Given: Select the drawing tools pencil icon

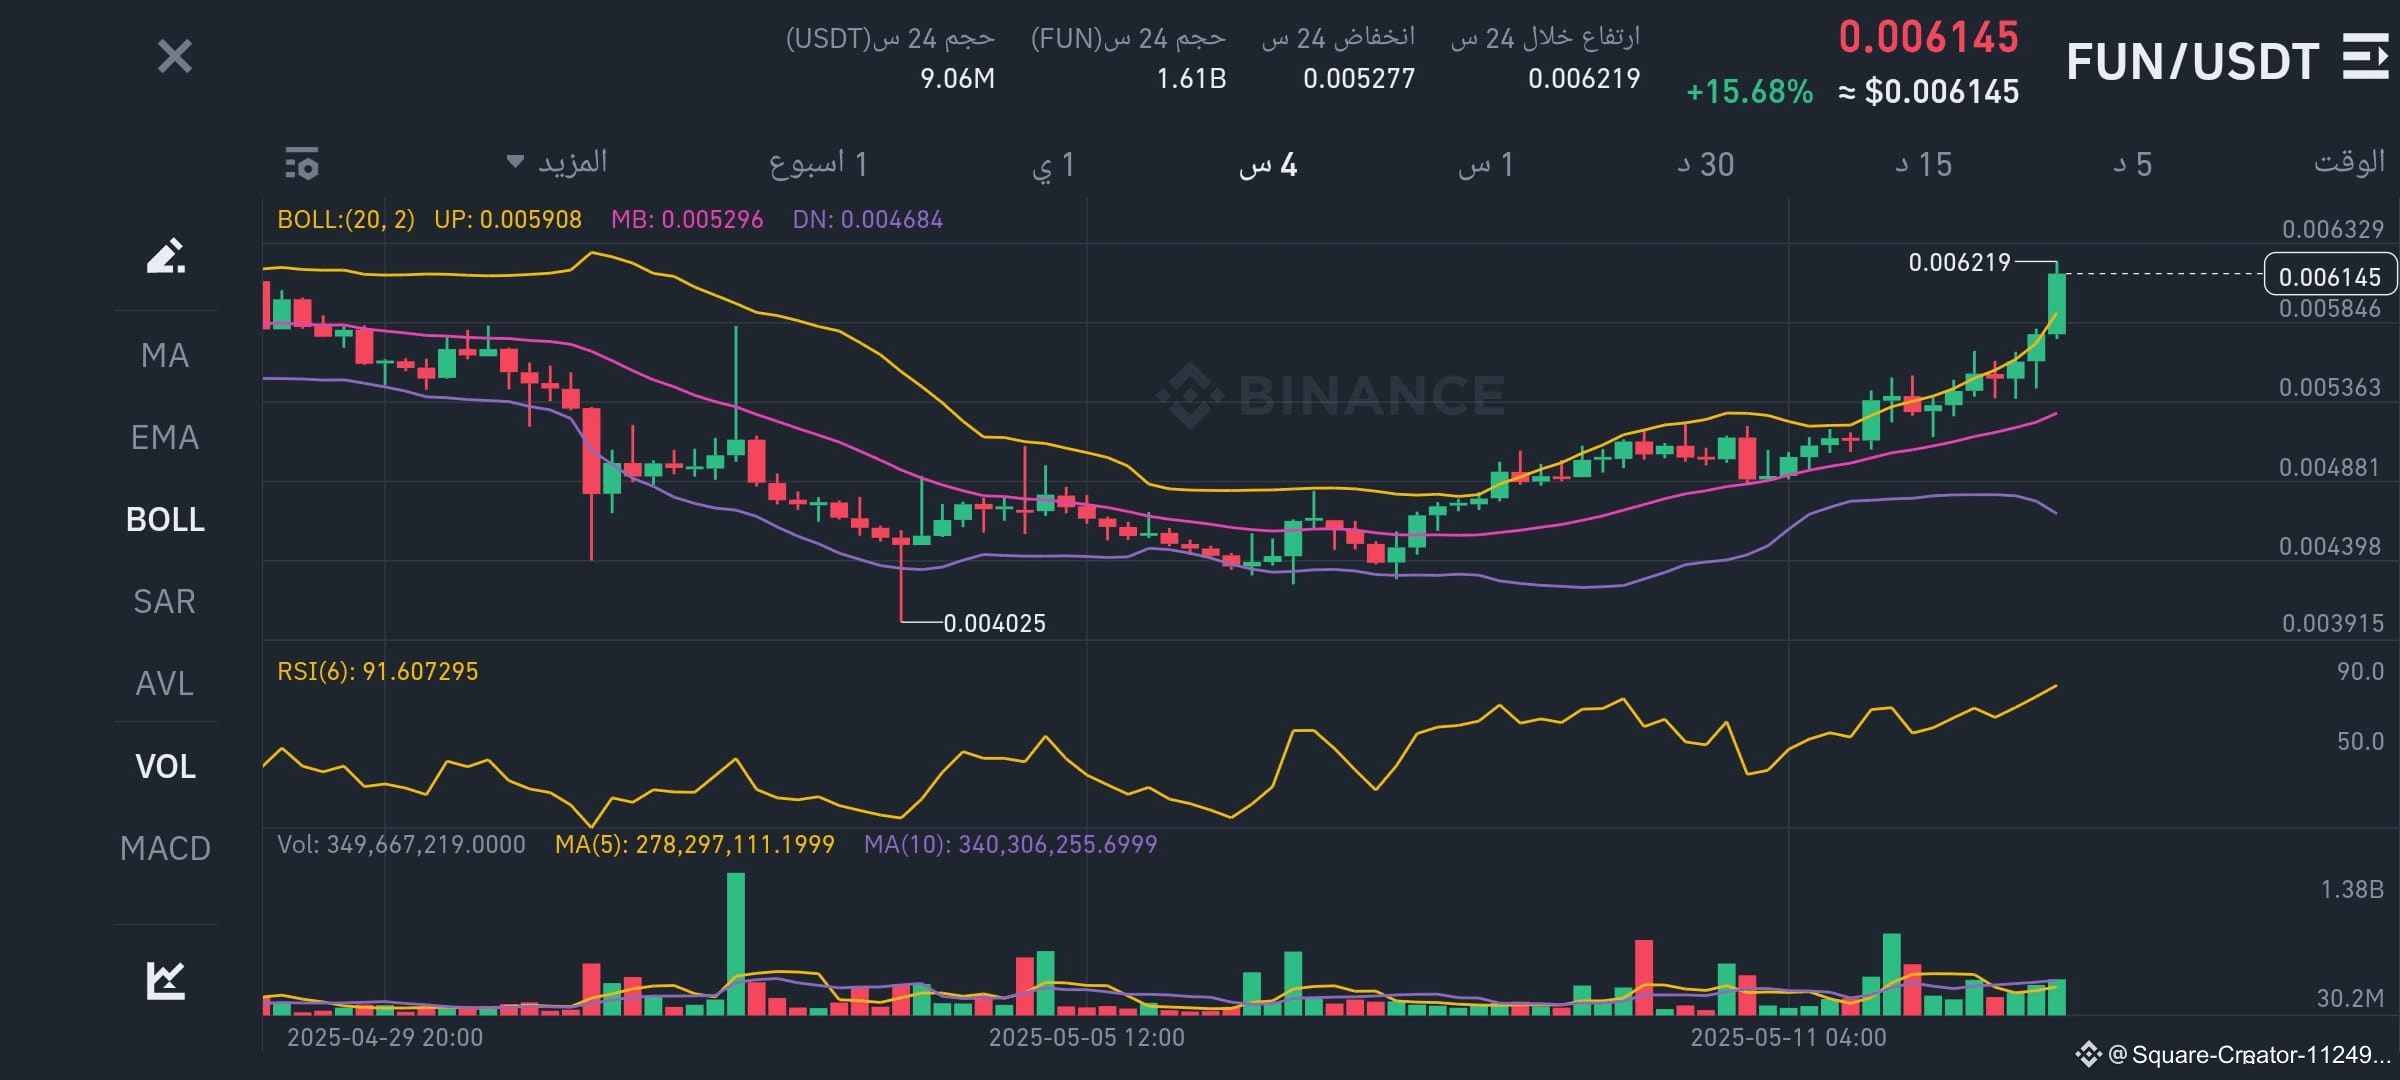Looking at the screenshot, I should [166, 256].
